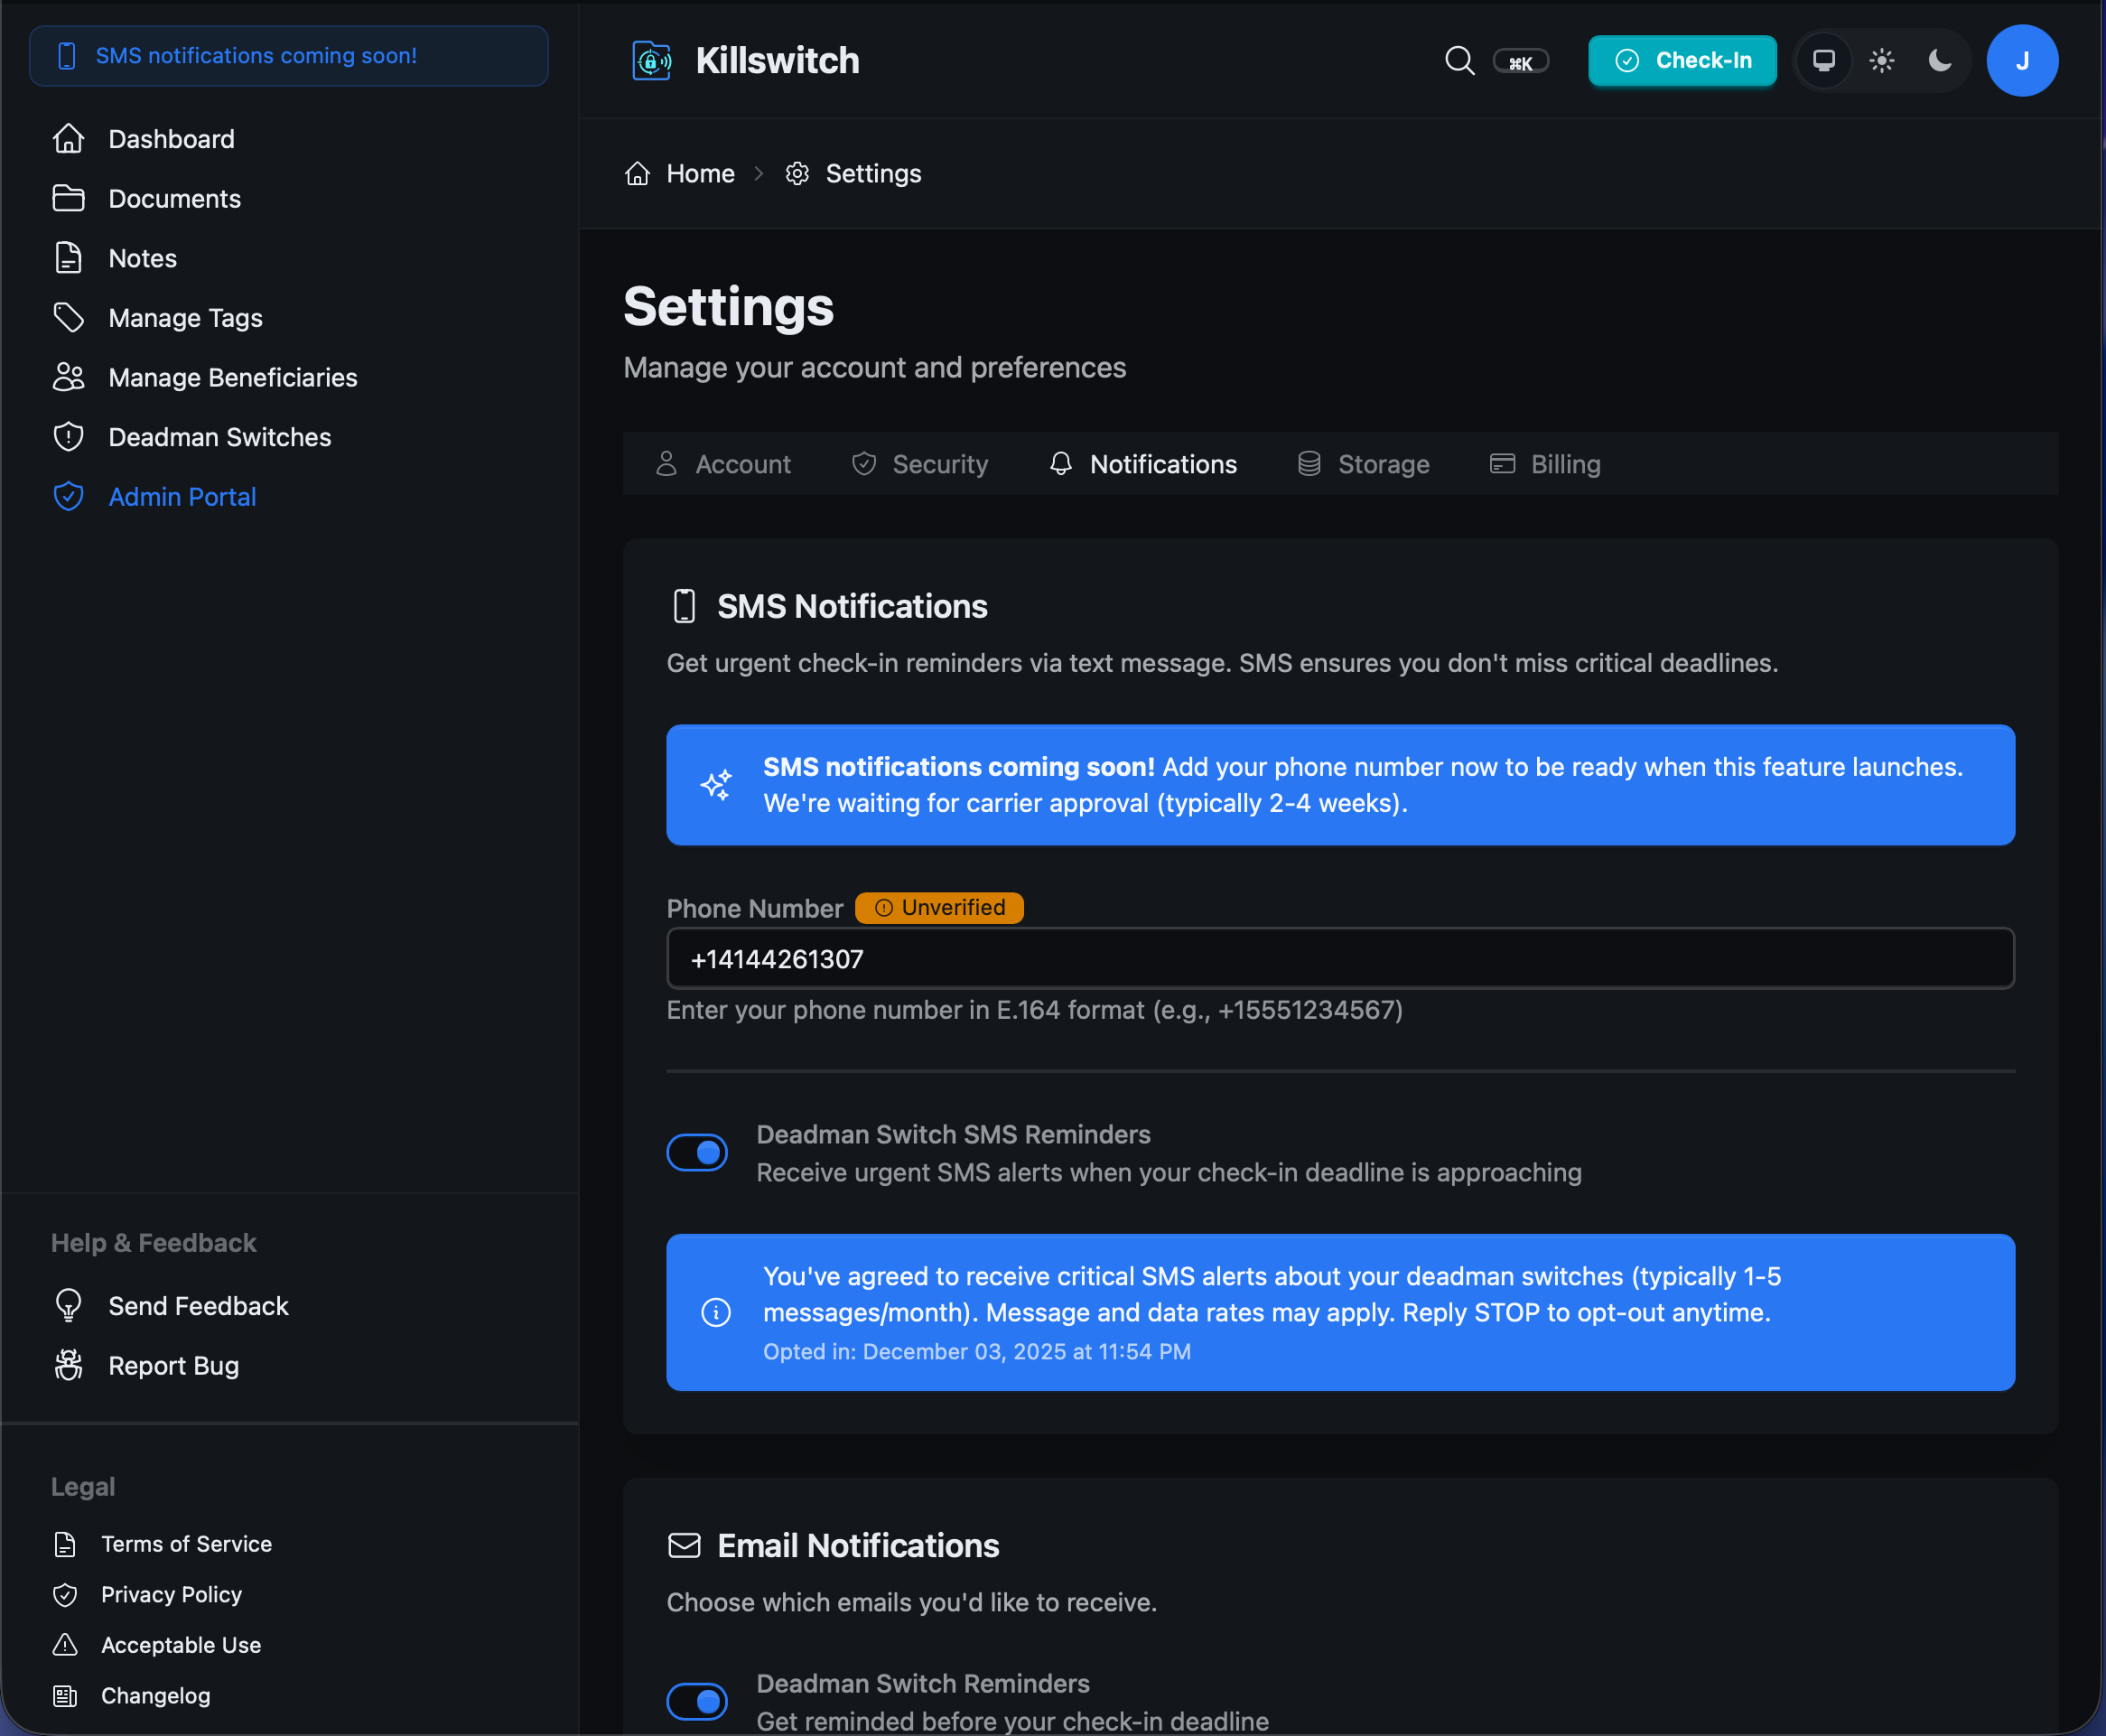Click the Privacy Policy shield icon
Viewport: 2106px width, 1736px height.
tap(65, 1594)
